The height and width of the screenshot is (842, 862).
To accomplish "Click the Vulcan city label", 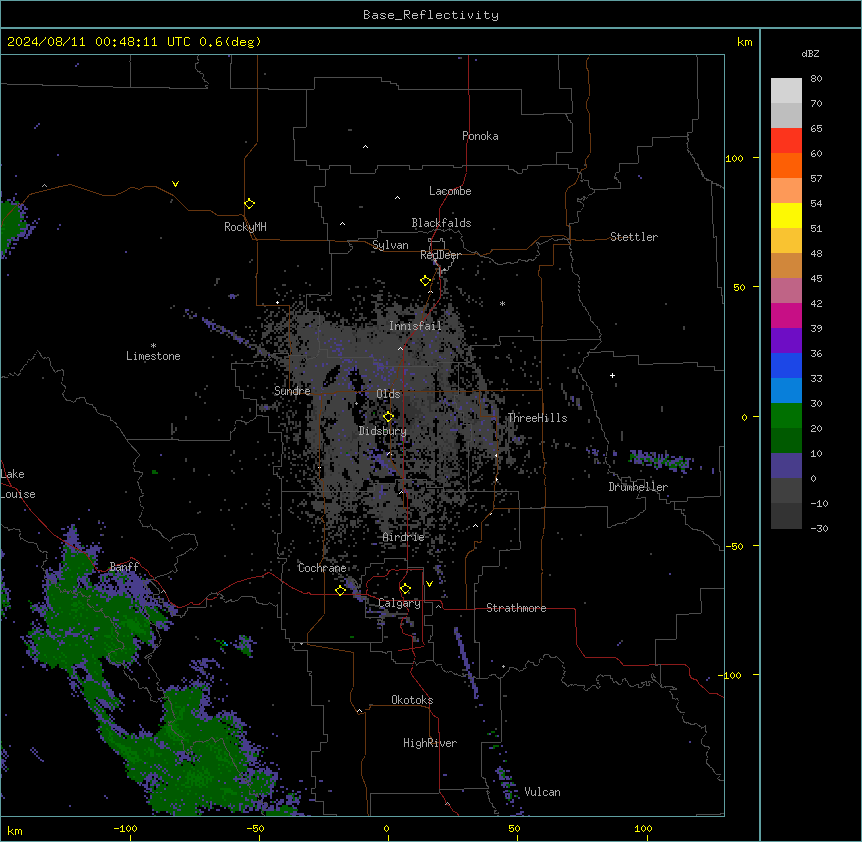I will pyautogui.click(x=542, y=792).
